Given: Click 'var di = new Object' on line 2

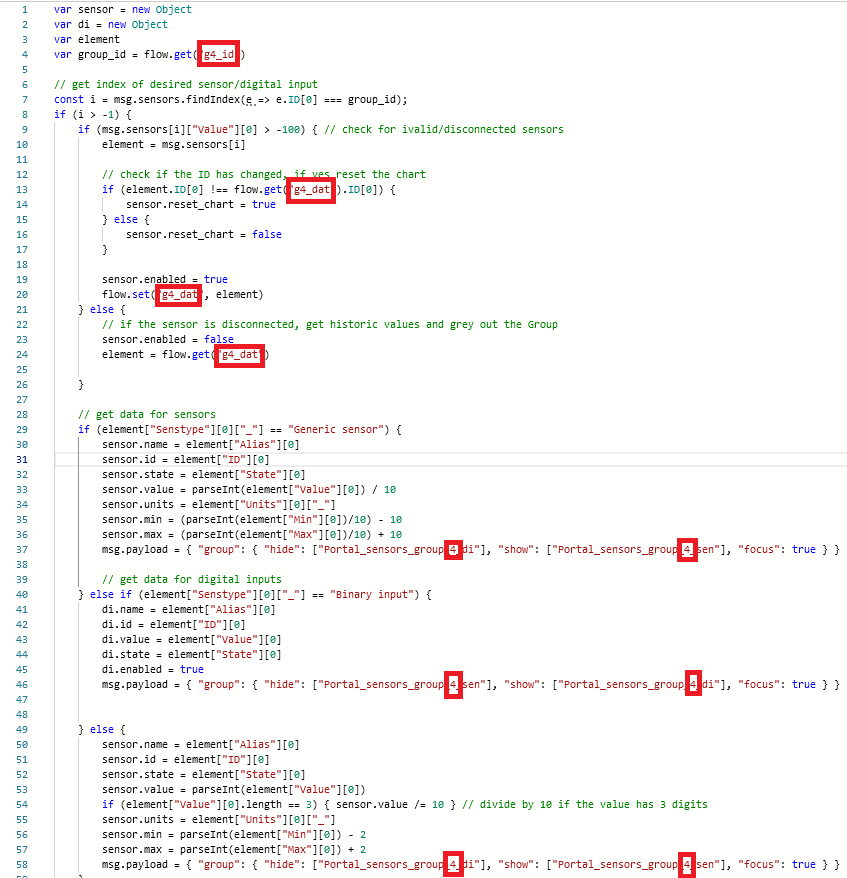Looking at the screenshot, I should pyautogui.click(x=111, y=25).
